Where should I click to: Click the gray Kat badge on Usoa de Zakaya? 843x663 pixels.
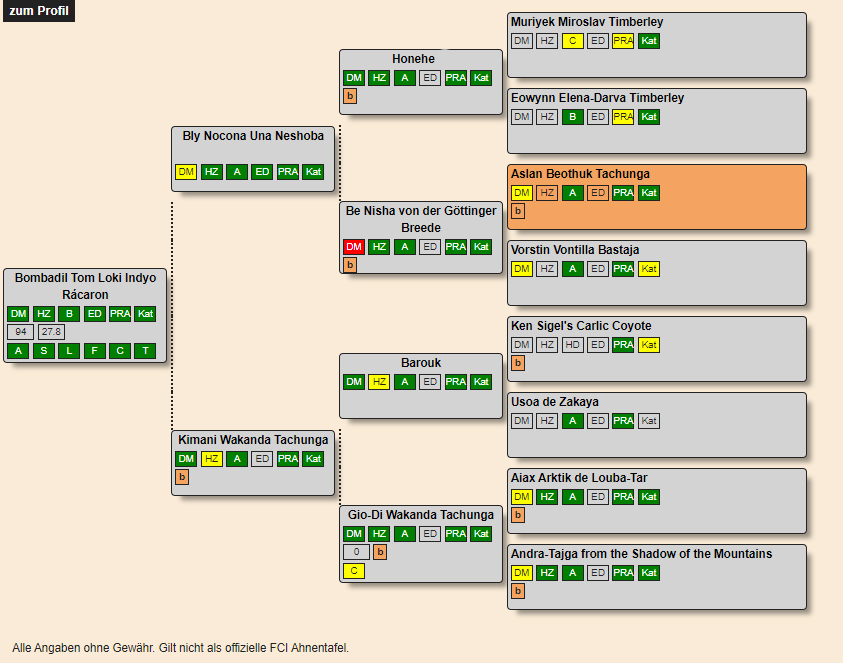click(649, 421)
